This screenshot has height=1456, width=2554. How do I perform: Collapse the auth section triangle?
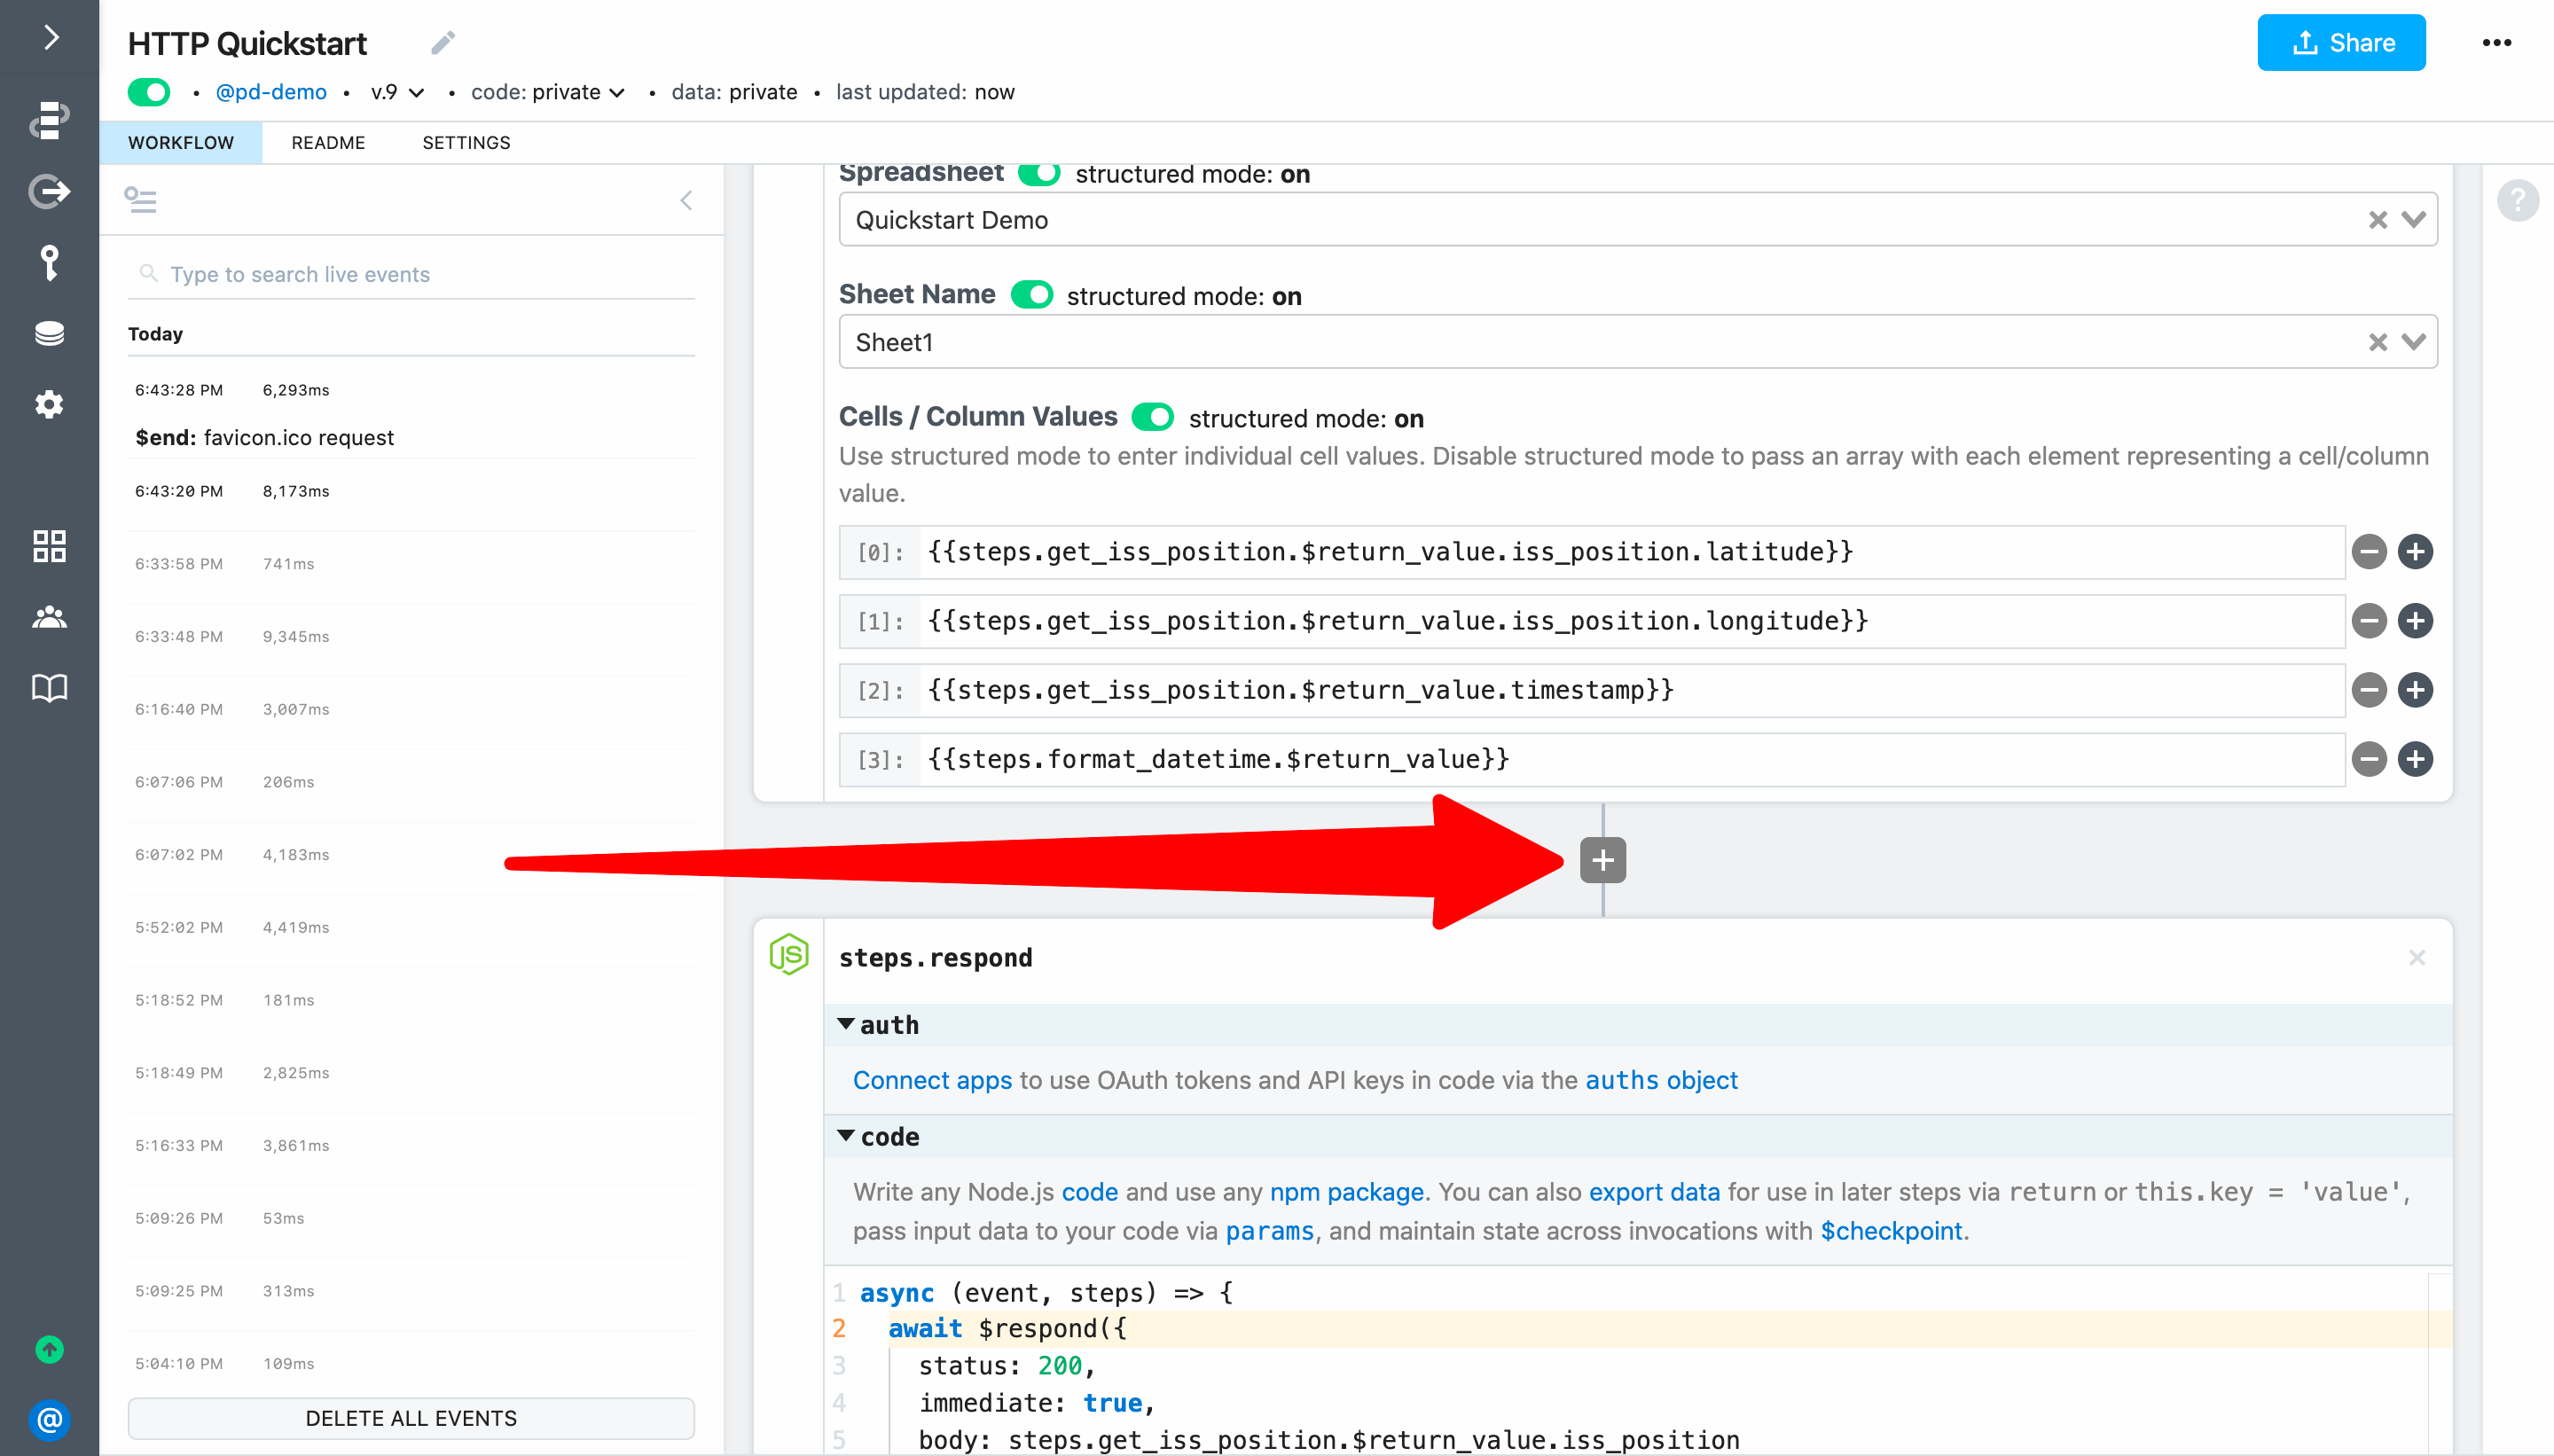point(846,1024)
